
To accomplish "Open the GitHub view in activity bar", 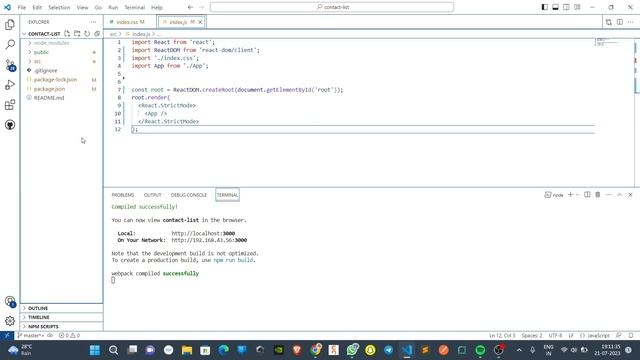I will [10, 125].
